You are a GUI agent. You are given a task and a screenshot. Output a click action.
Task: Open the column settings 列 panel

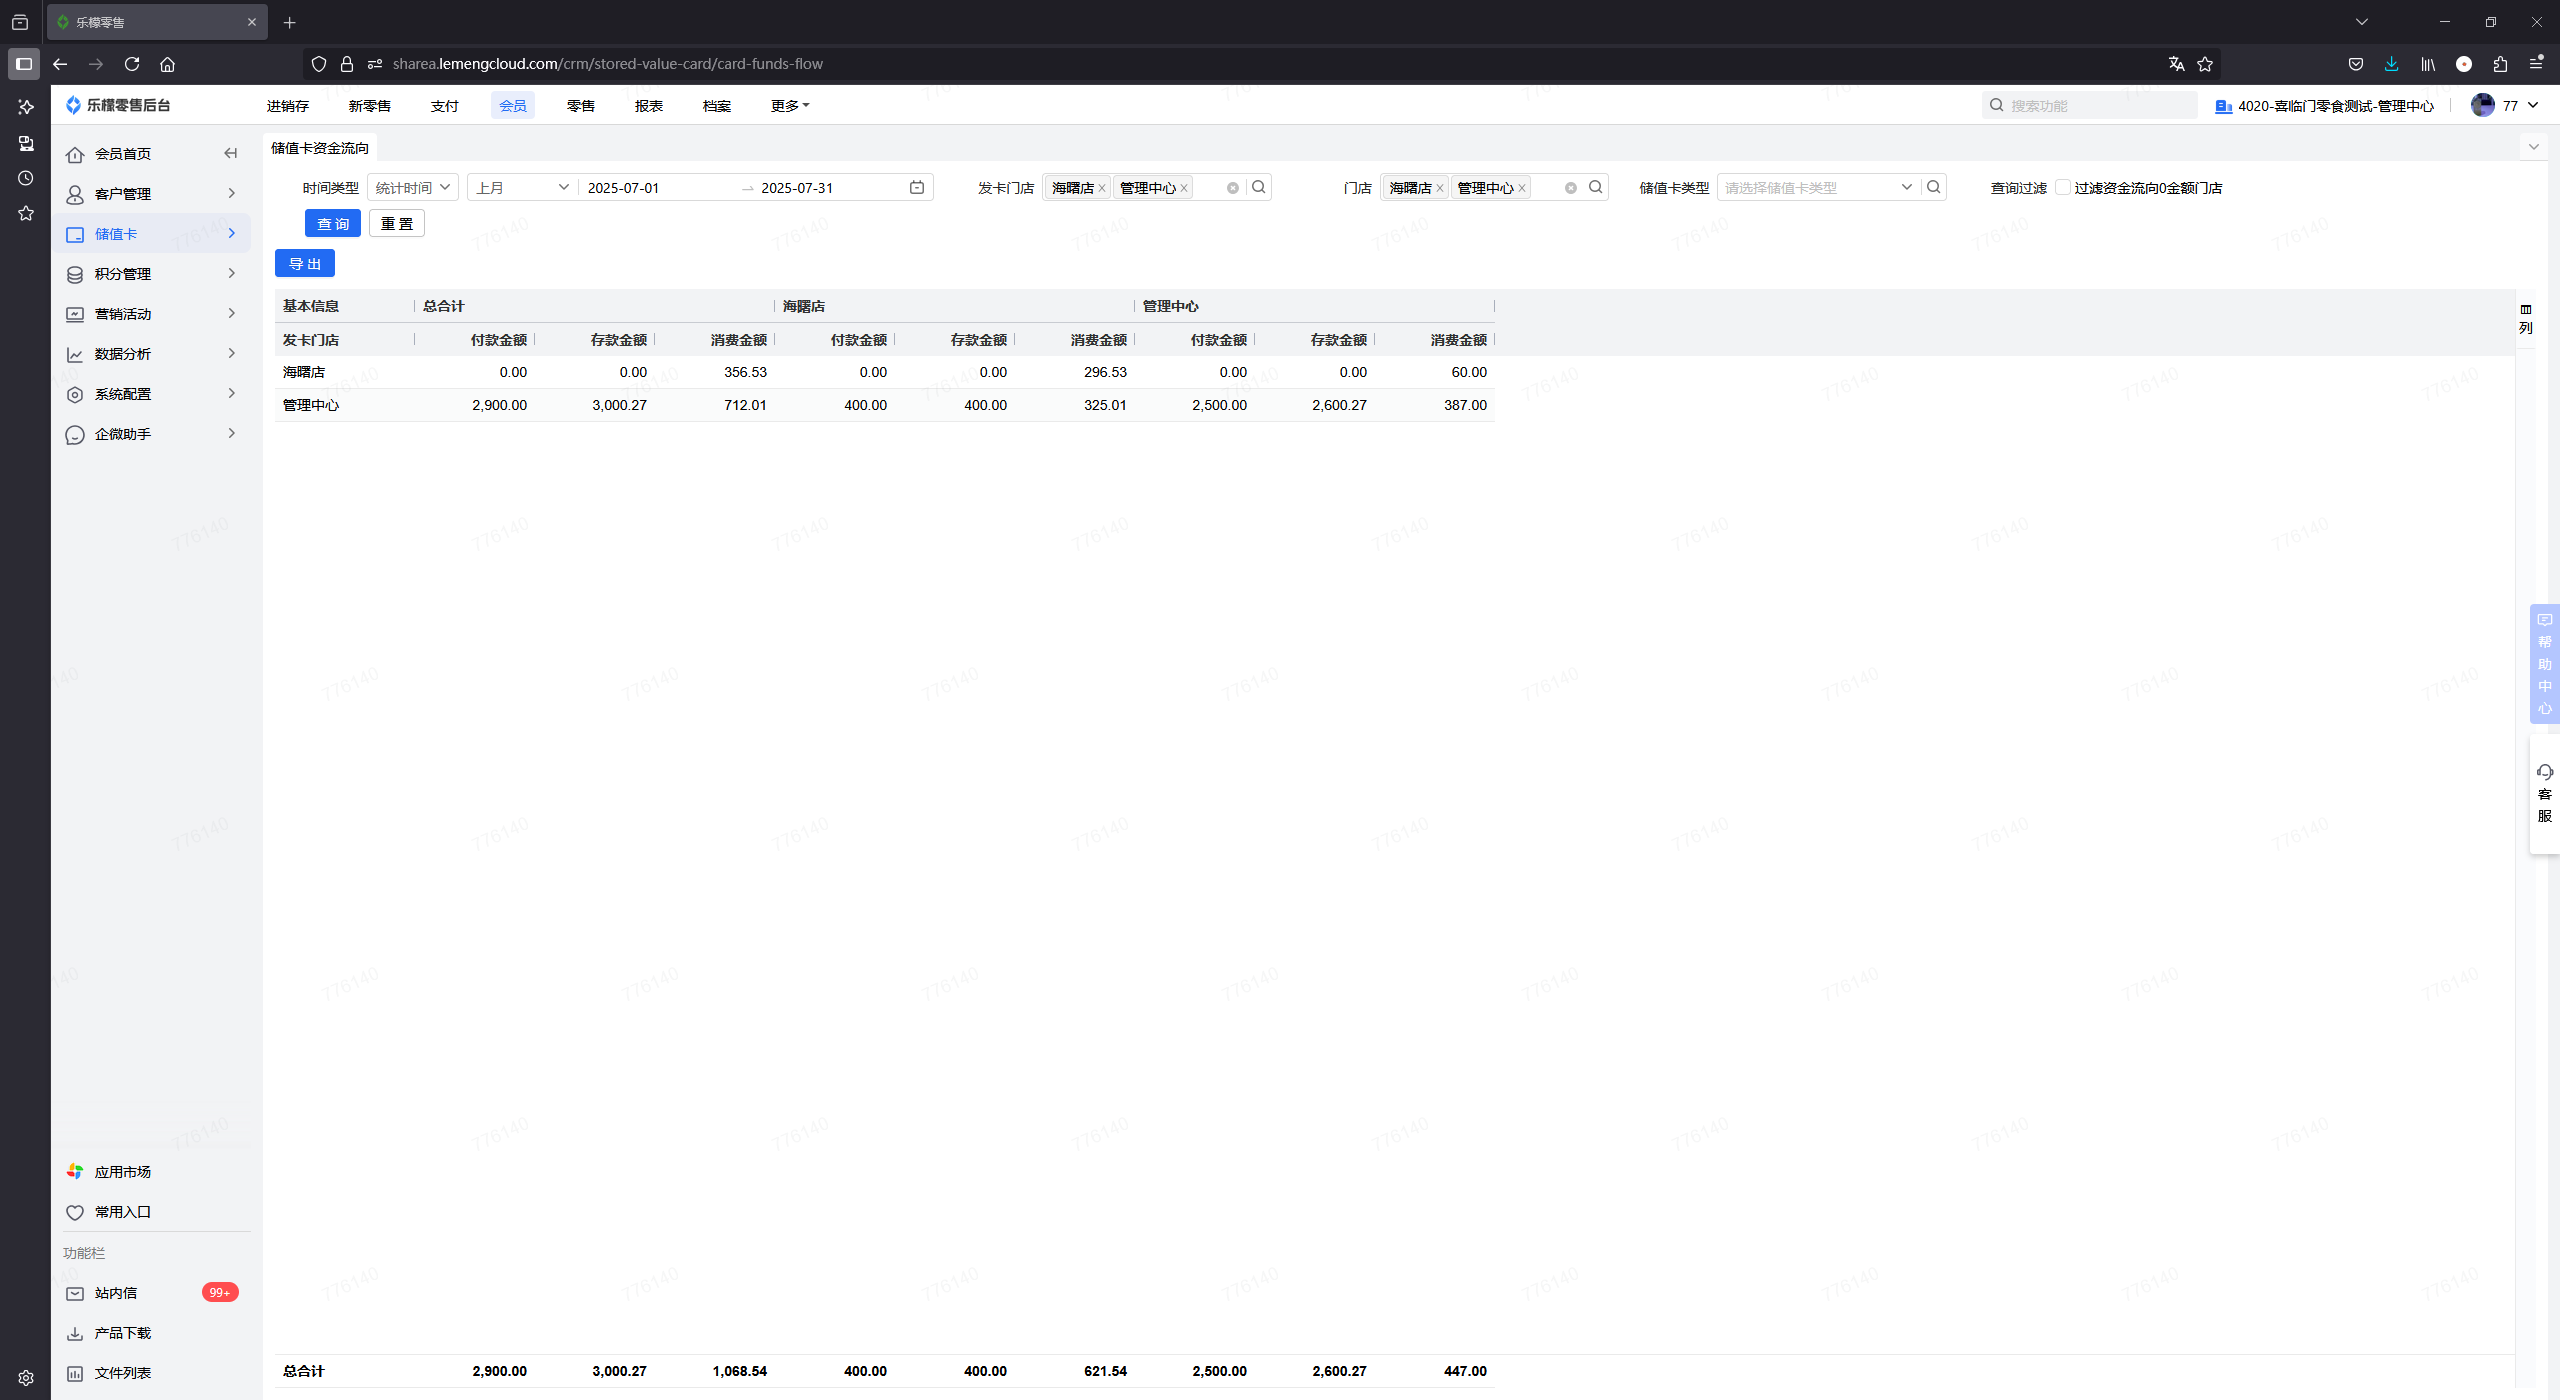click(x=2526, y=319)
